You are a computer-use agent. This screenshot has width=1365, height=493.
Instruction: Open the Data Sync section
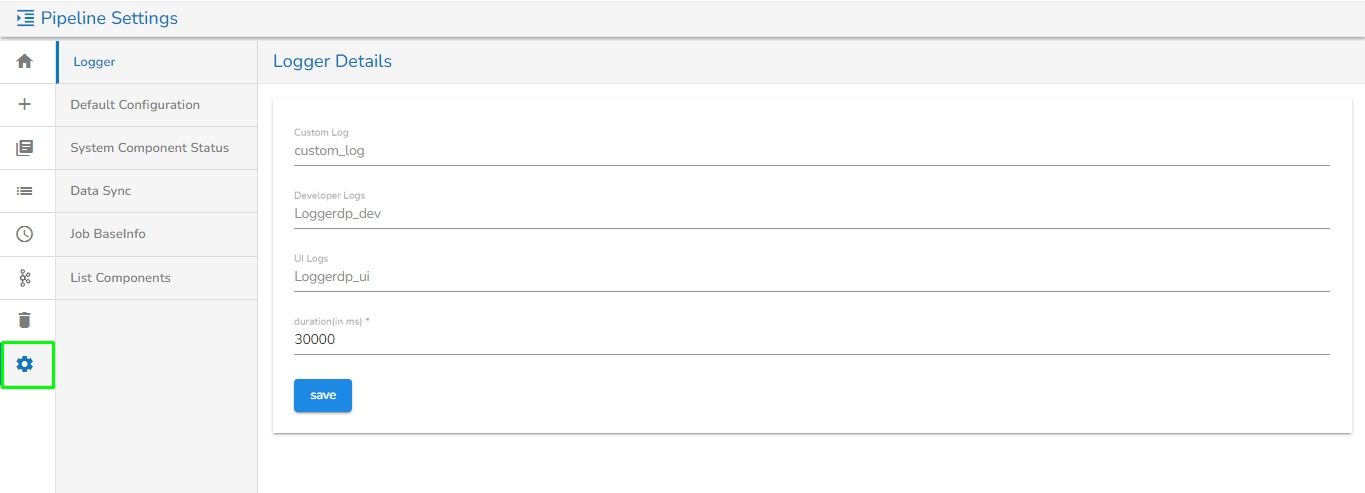point(101,191)
